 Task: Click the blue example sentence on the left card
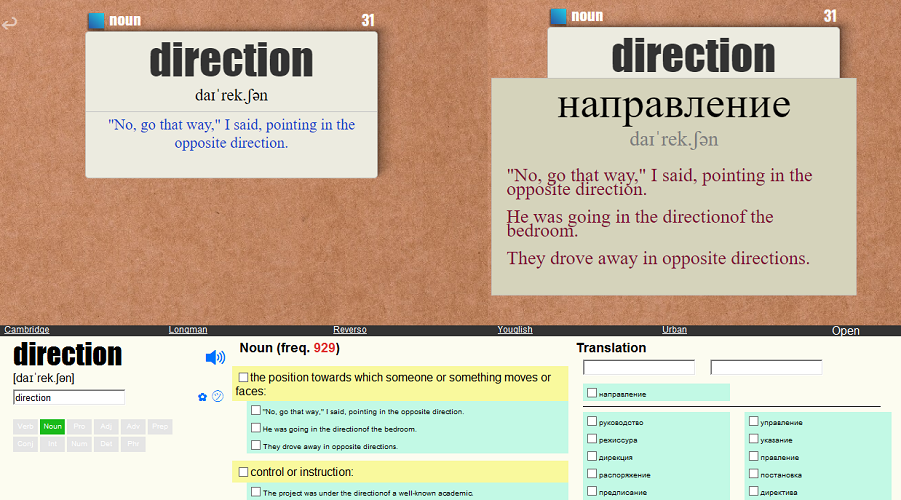(232, 133)
